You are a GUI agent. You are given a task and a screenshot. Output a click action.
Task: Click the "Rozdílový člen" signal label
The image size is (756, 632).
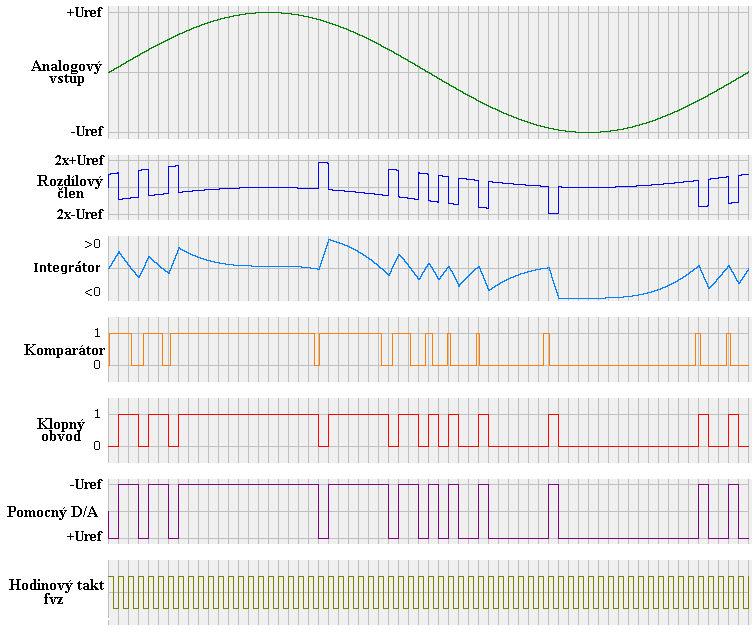coord(70,187)
